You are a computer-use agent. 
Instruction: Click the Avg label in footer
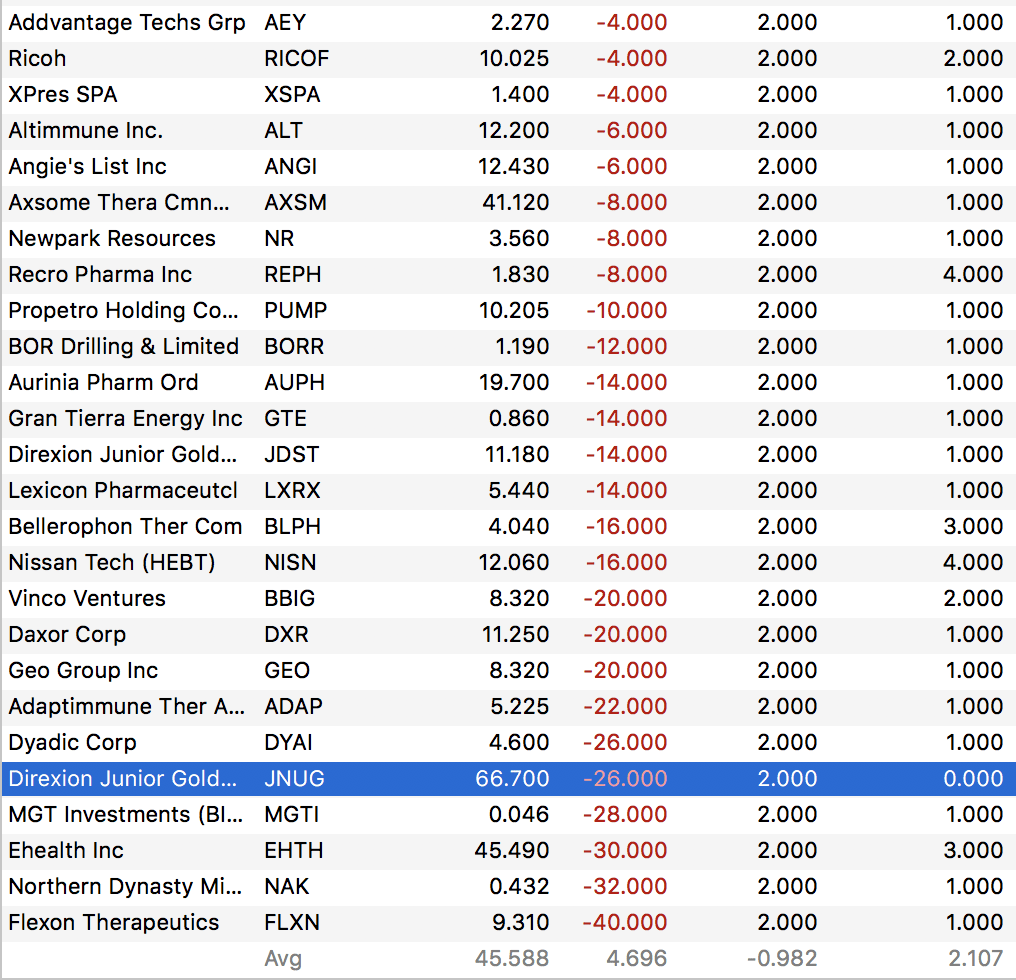coord(283,959)
